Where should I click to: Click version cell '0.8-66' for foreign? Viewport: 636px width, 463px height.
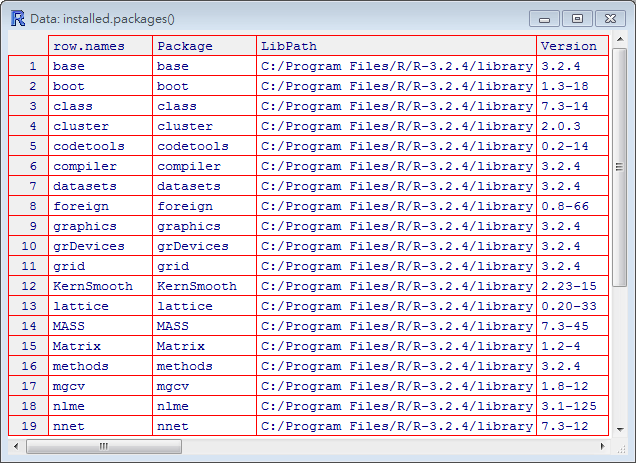click(572, 206)
